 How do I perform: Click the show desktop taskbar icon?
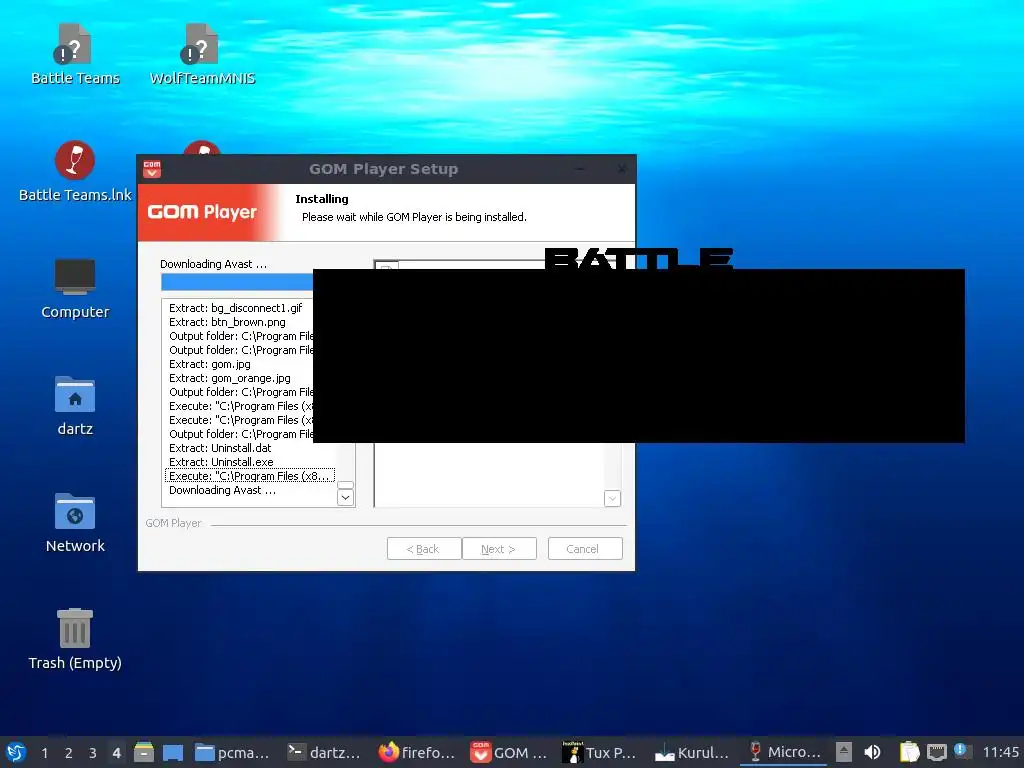point(172,752)
